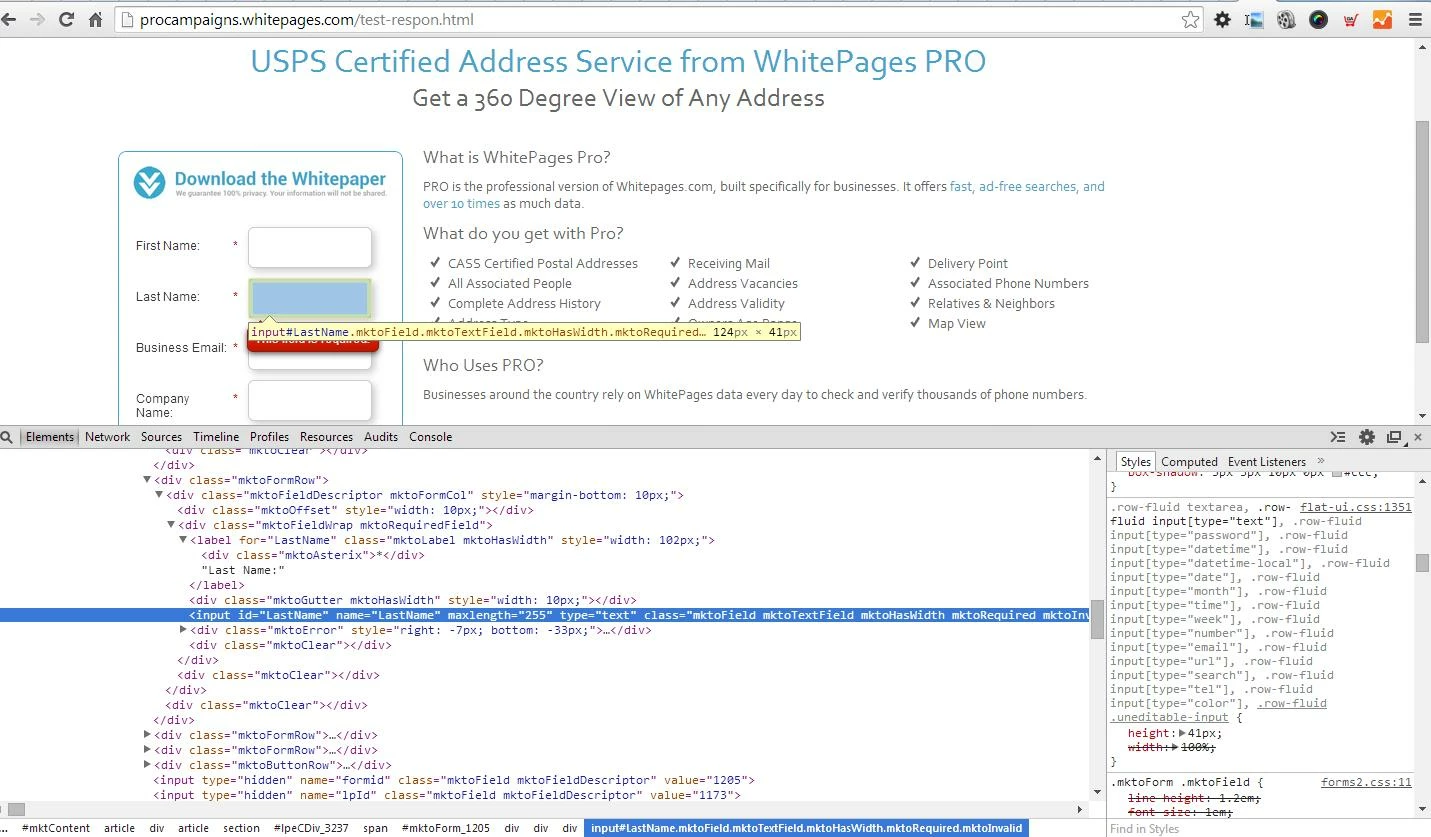Screen dimensions: 1431x837
Task: Select the hidden input formid line
Action: coord(454,780)
